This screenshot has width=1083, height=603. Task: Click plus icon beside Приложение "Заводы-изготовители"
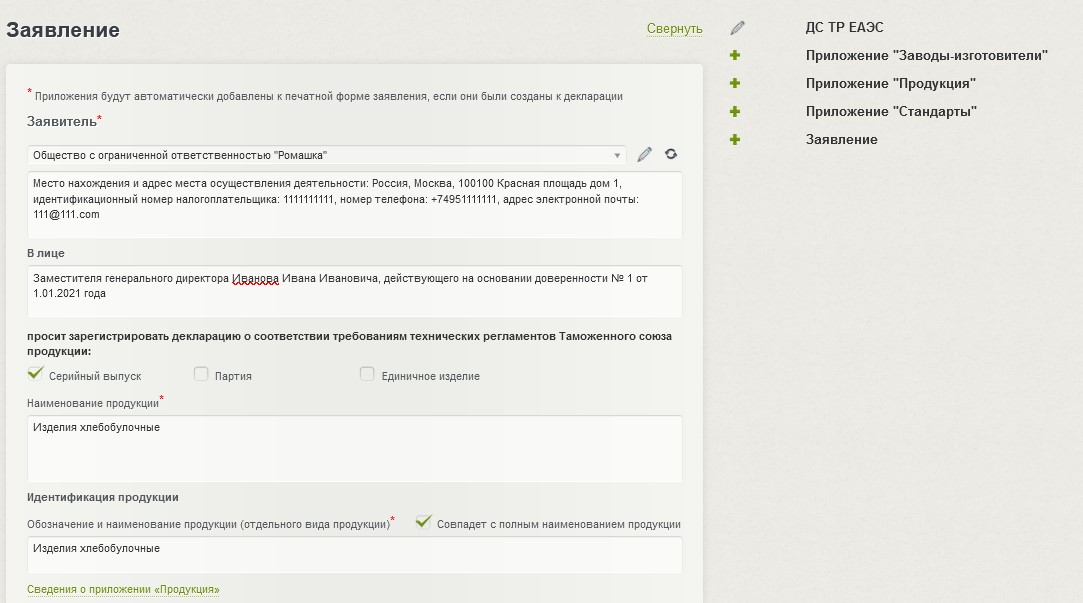(x=735, y=56)
